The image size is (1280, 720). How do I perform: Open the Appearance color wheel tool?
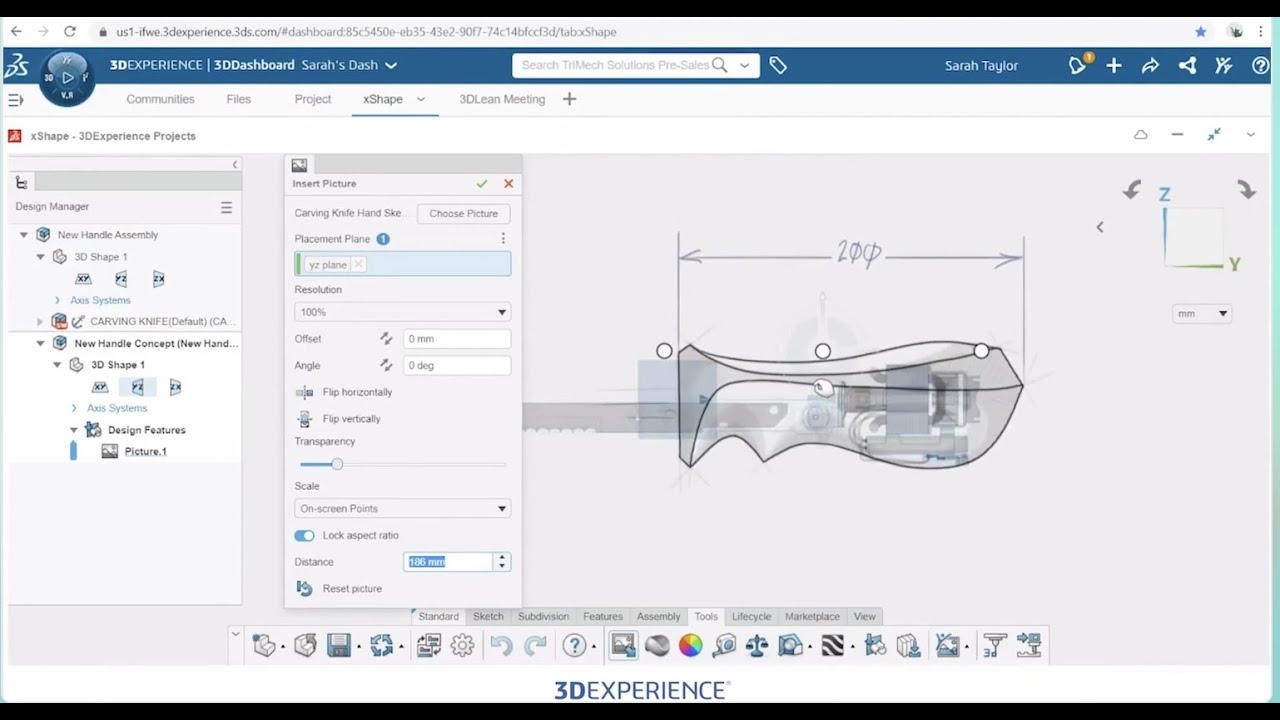tap(690, 646)
